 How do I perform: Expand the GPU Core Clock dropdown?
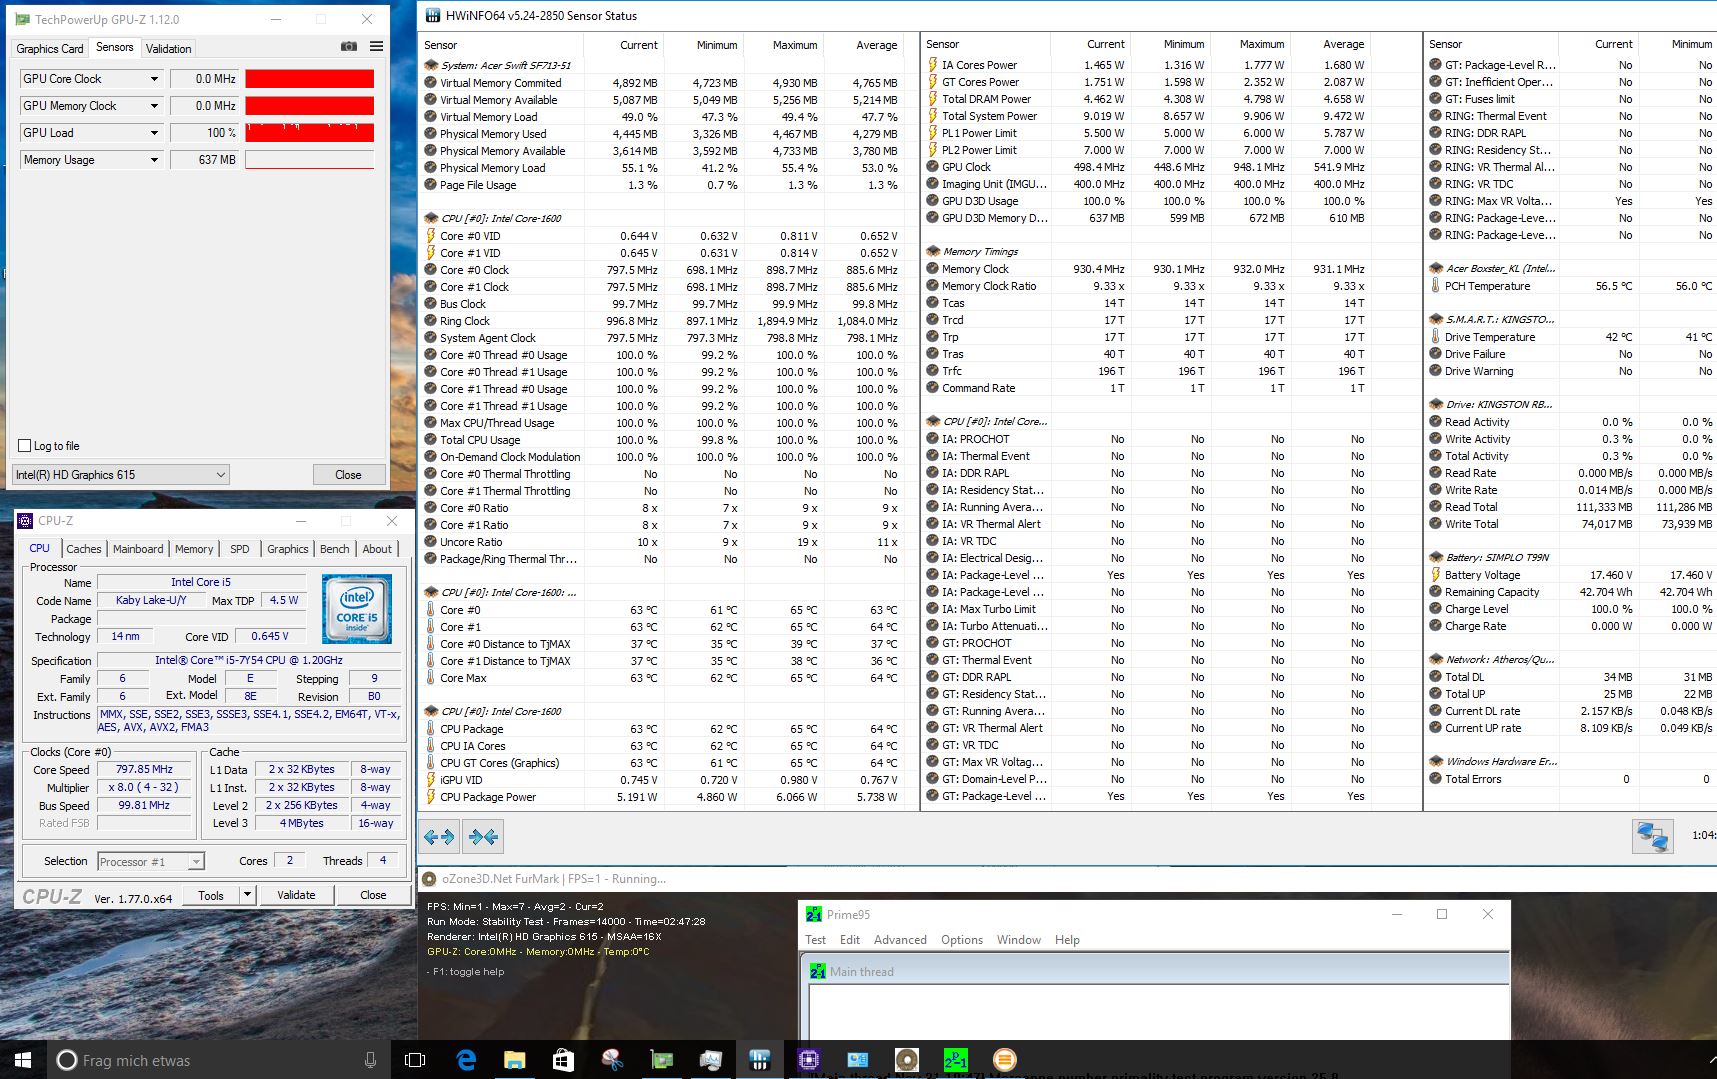[x=154, y=79]
